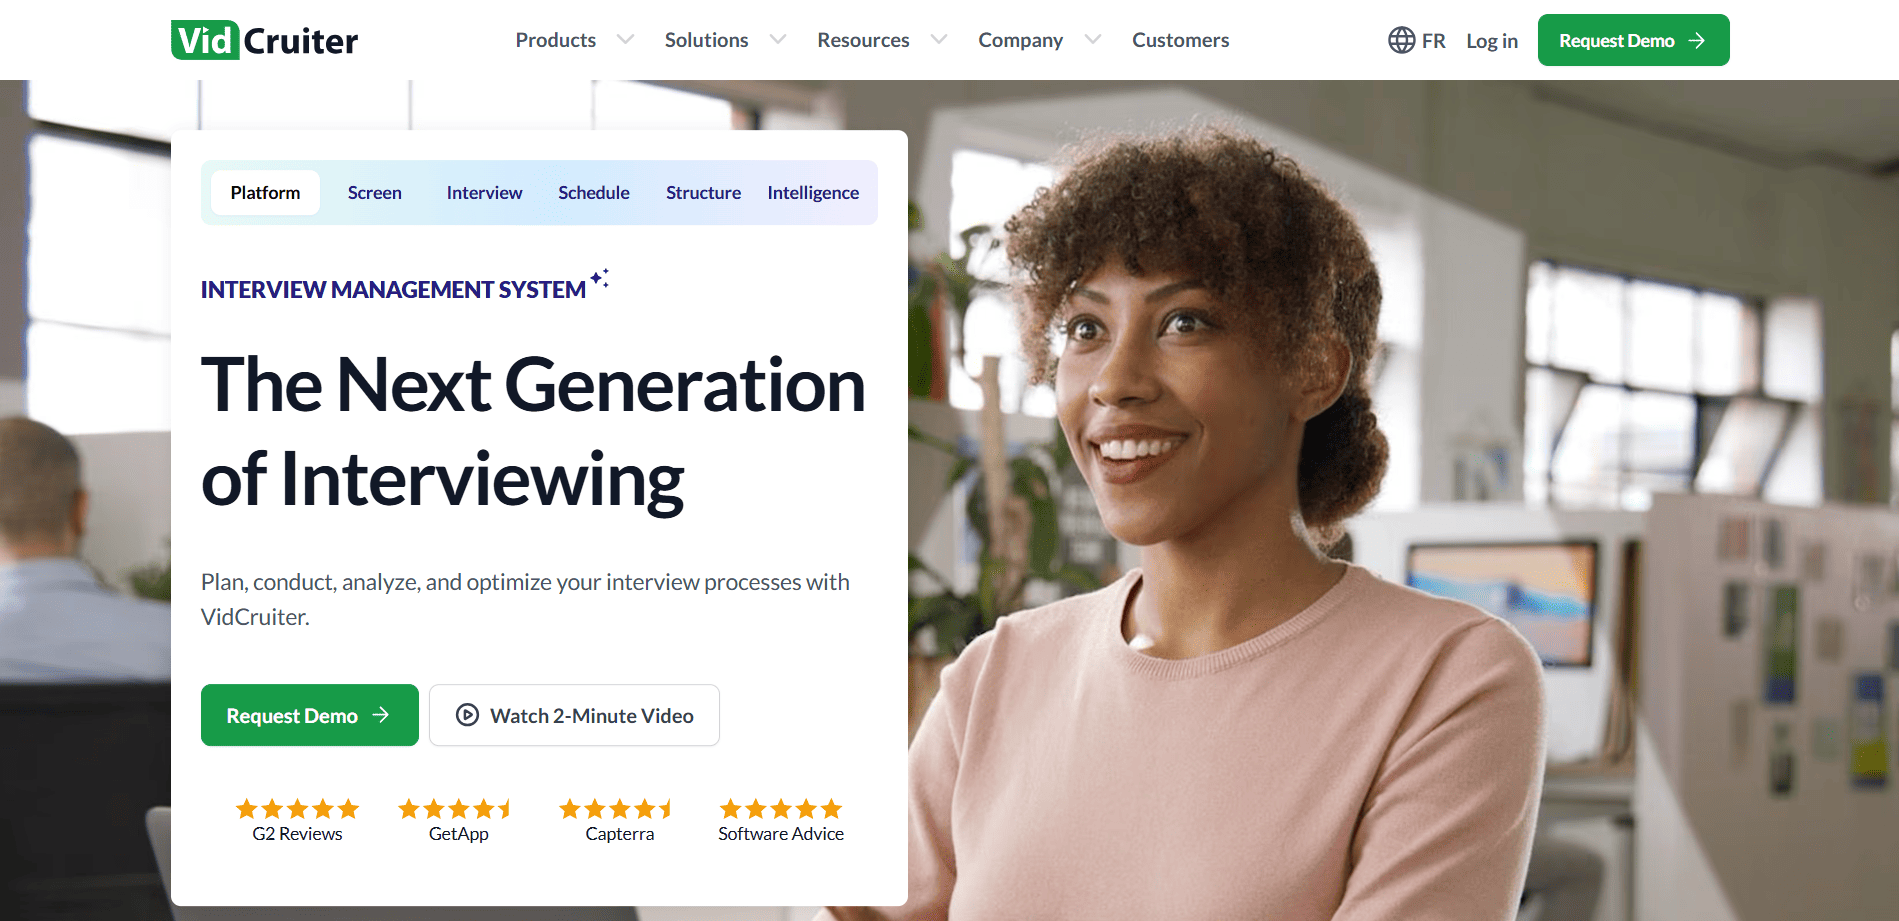Click arrow icon in header Request Demo button
This screenshot has height=921, width=1899.
click(x=1696, y=40)
